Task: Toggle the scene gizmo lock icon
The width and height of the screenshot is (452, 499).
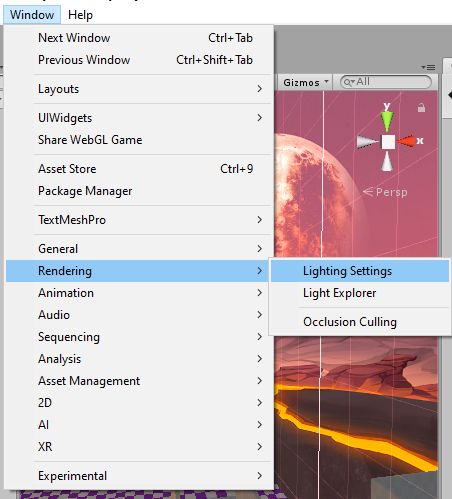Action: [421, 107]
